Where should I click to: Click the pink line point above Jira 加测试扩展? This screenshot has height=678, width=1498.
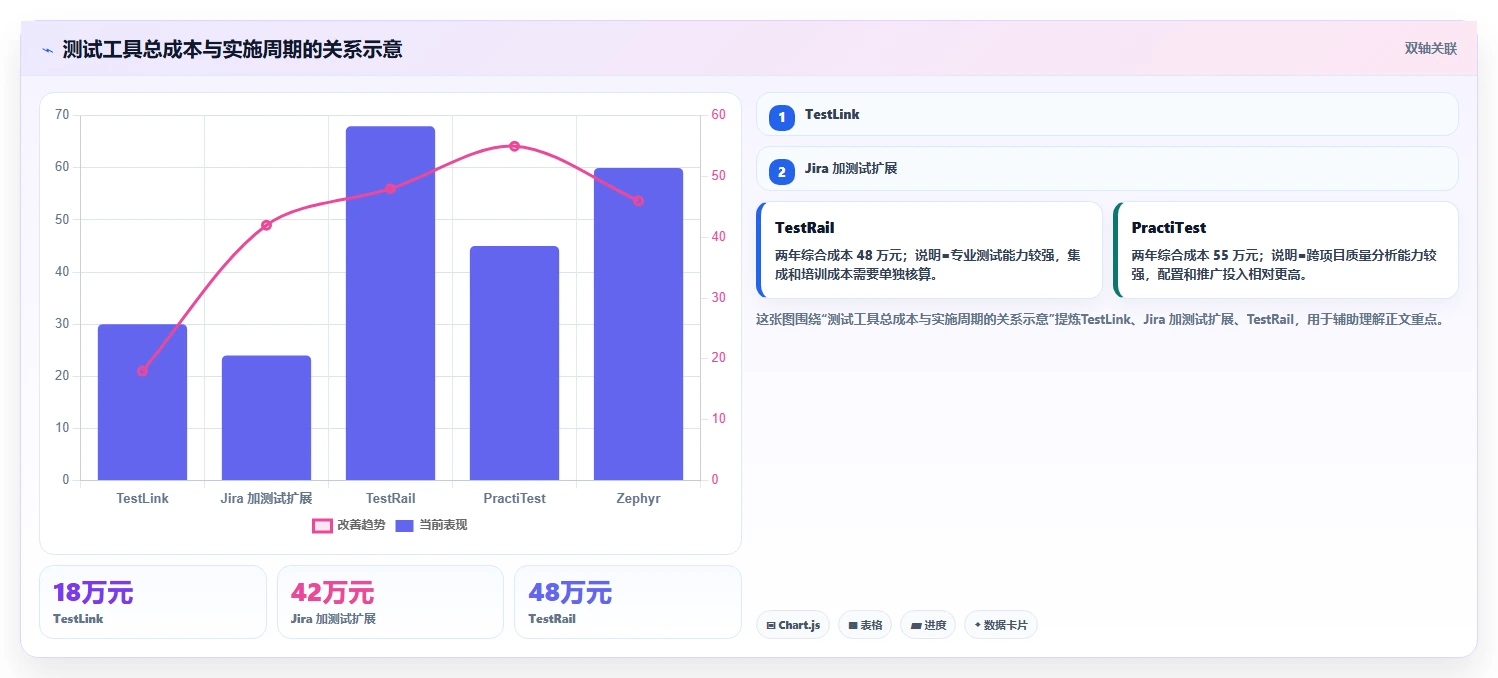(266, 225)
